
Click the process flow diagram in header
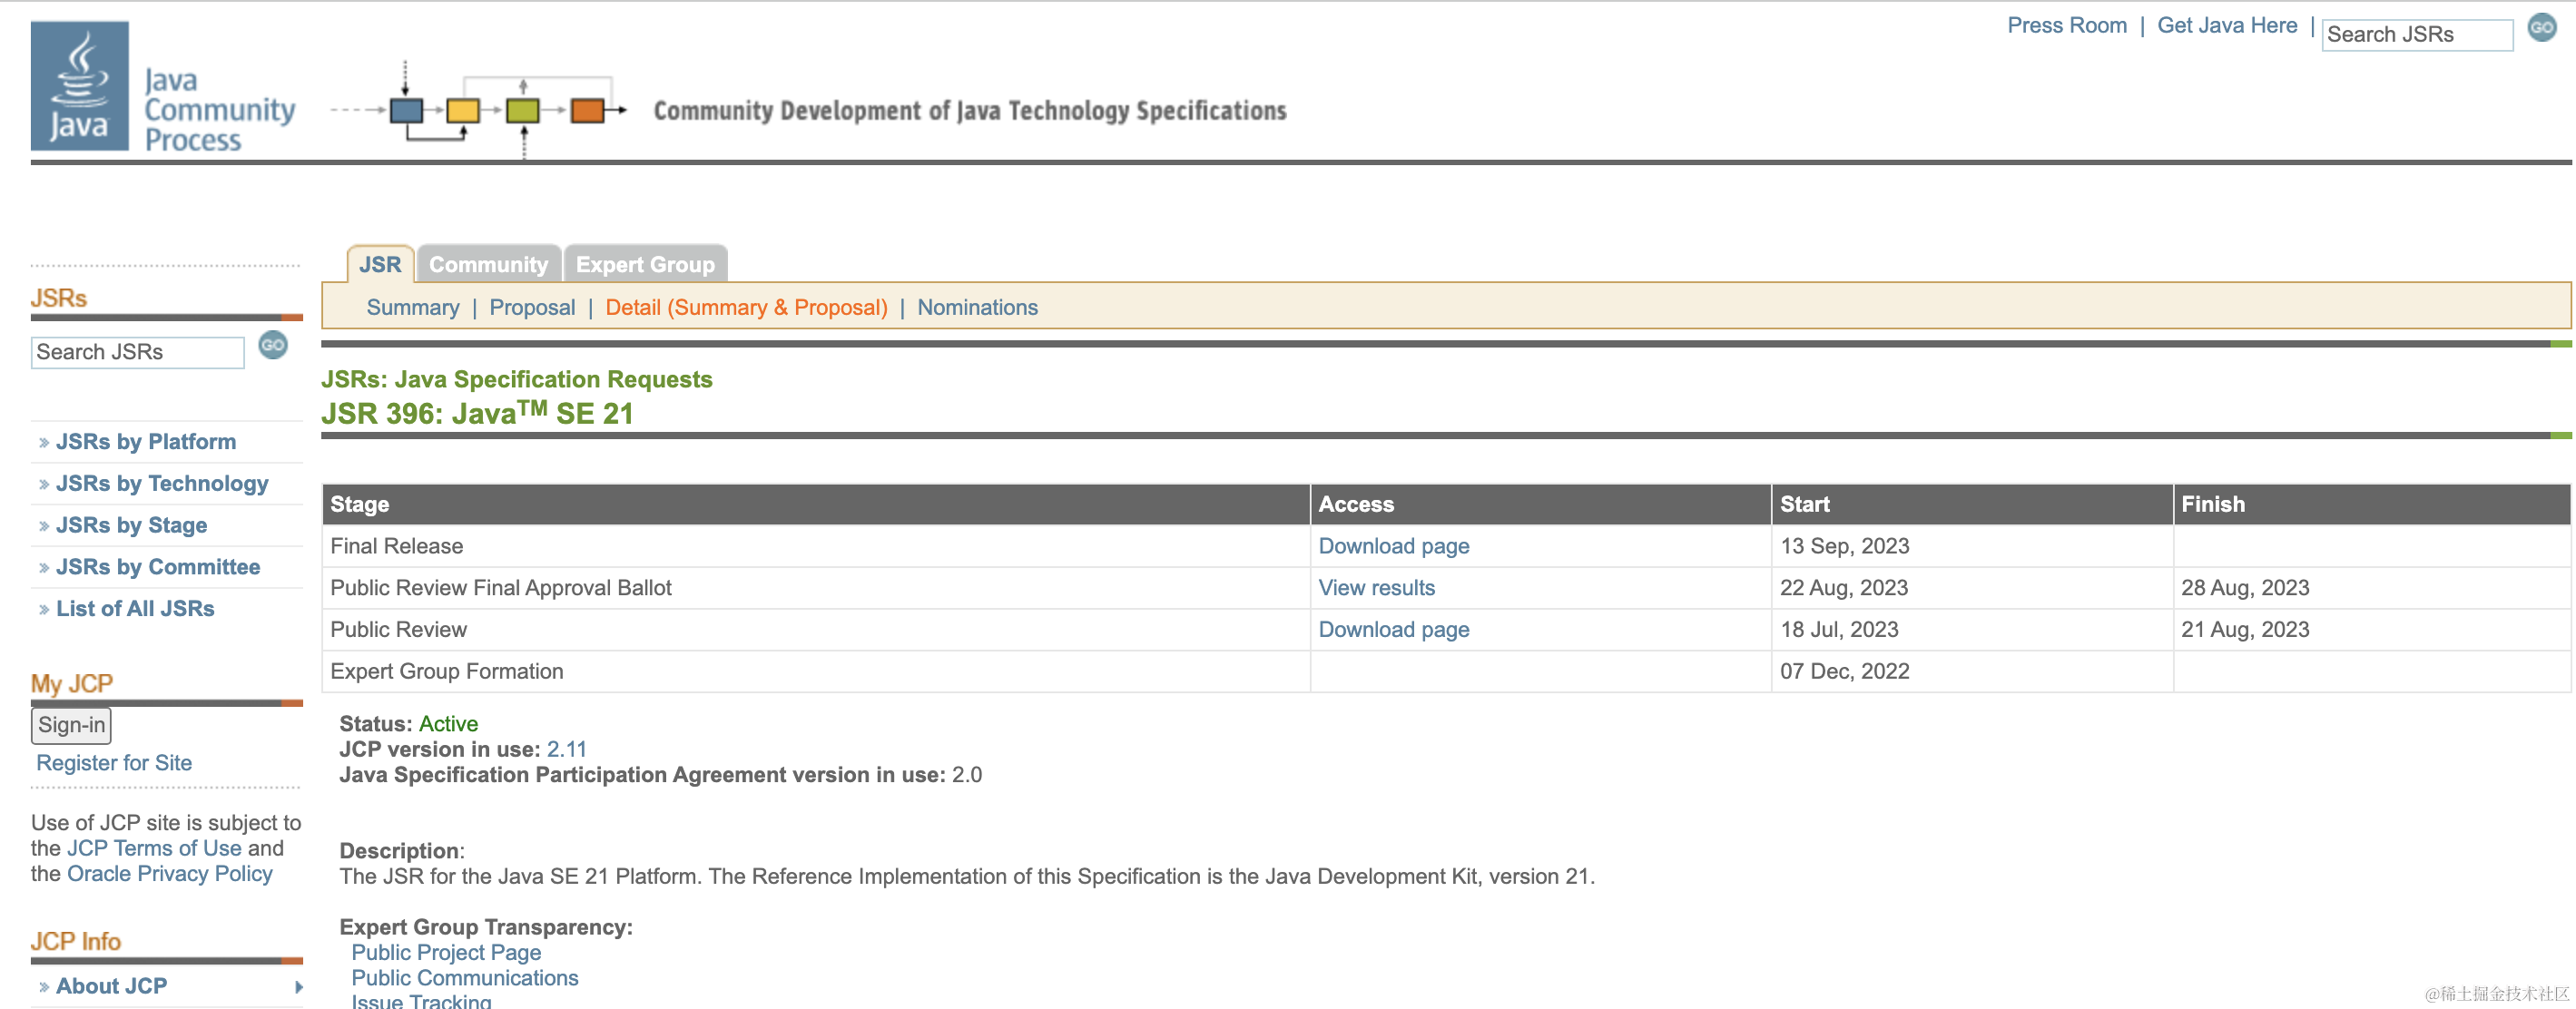pos(479,109)
